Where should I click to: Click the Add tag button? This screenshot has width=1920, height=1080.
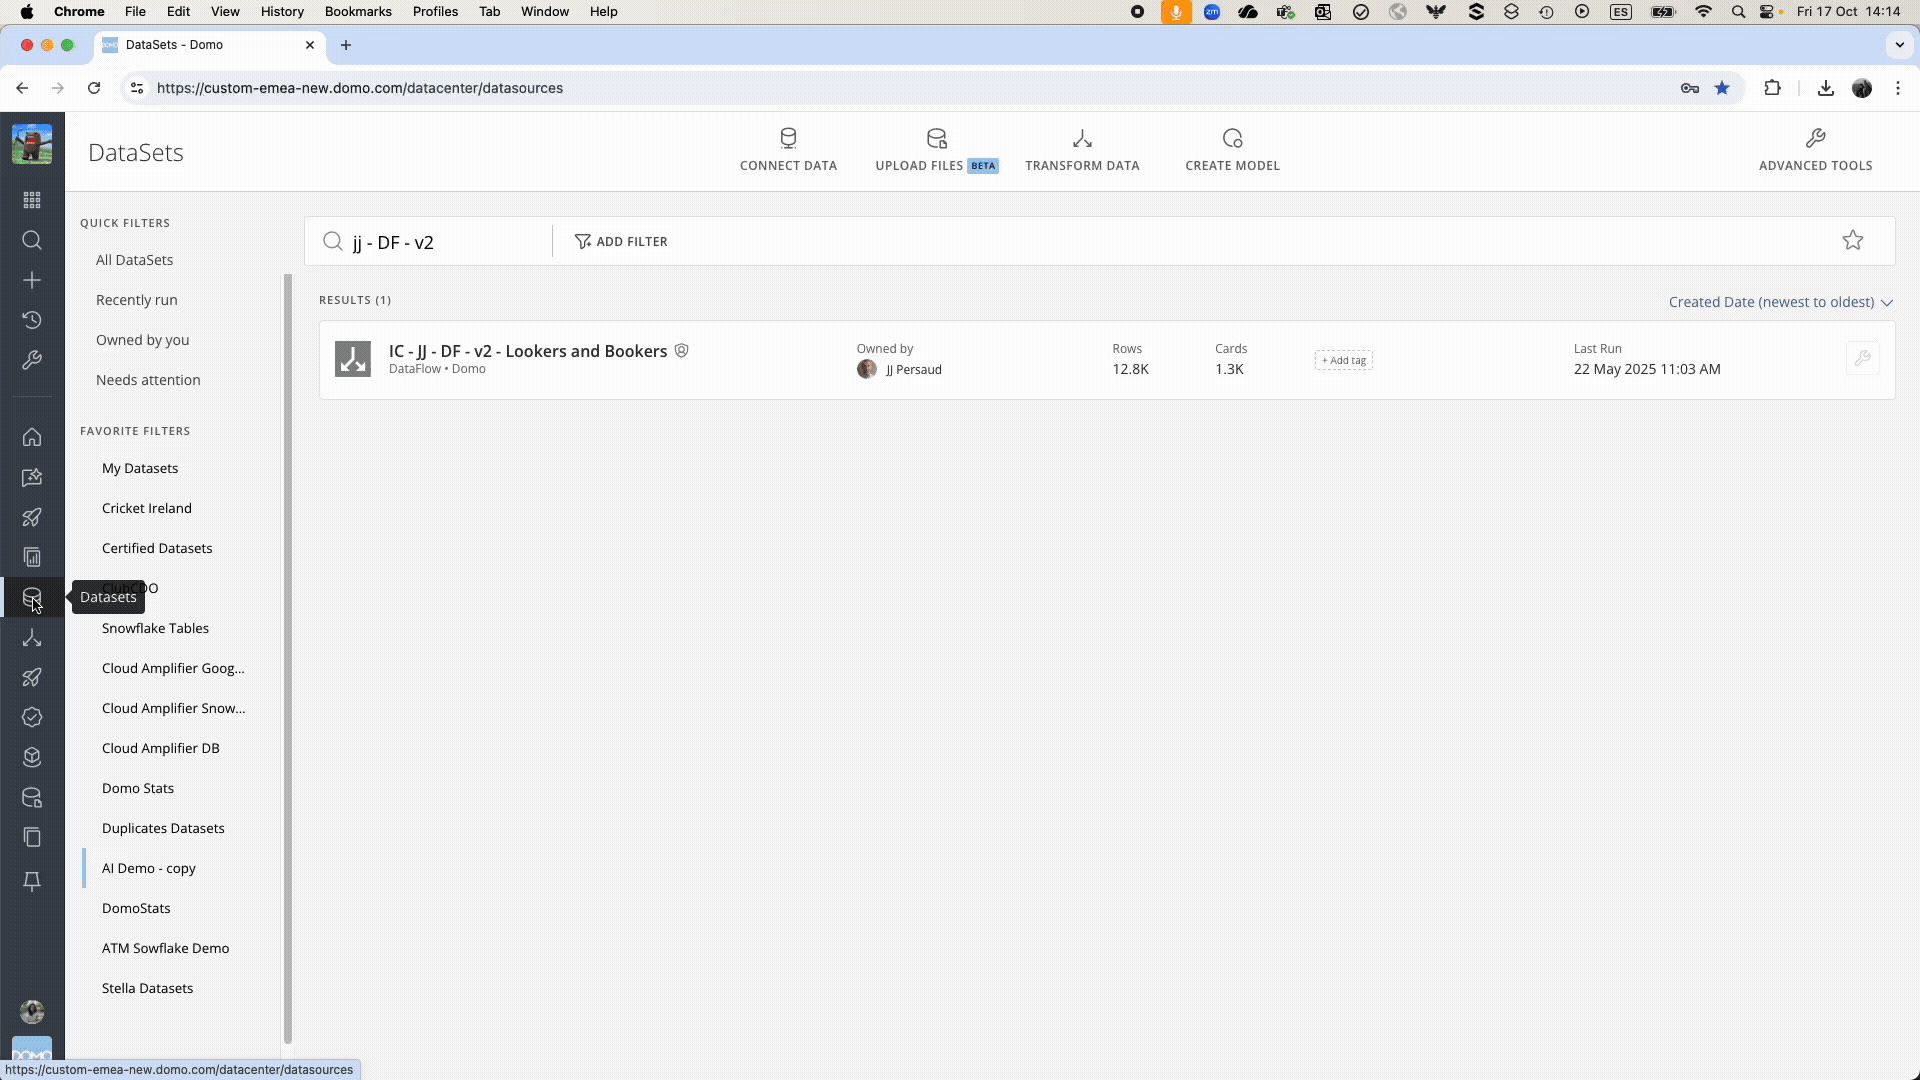tap(1343, 360)
